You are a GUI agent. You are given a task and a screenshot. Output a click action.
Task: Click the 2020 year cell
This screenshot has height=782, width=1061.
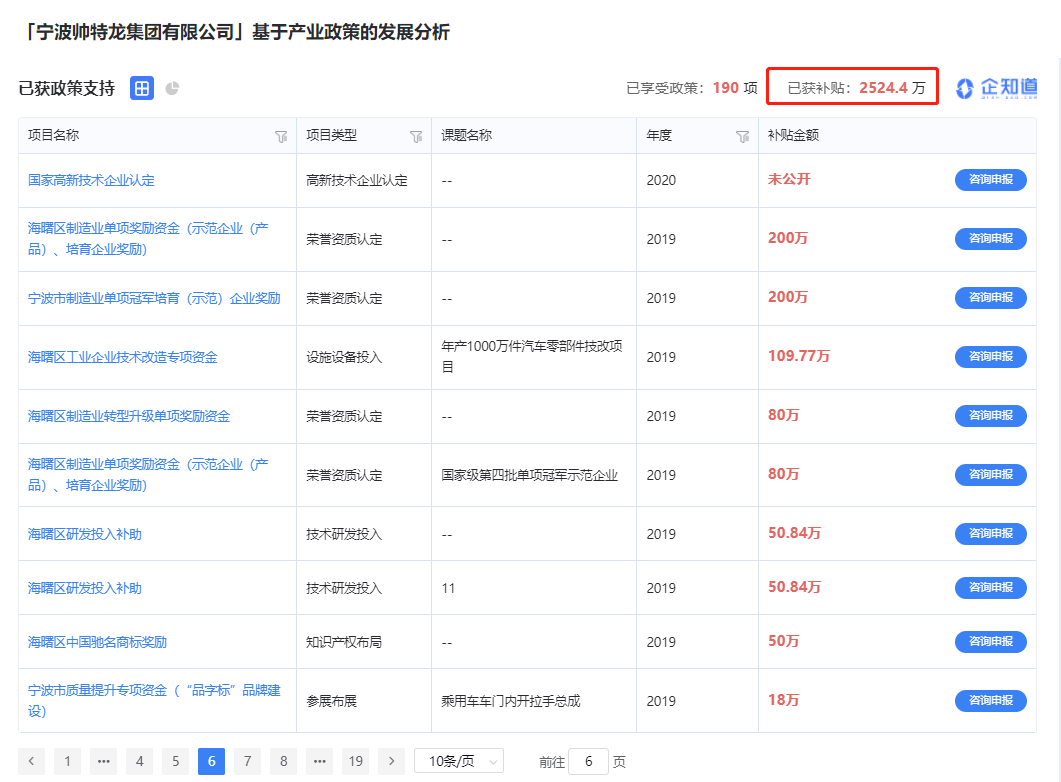pos(661,180)
